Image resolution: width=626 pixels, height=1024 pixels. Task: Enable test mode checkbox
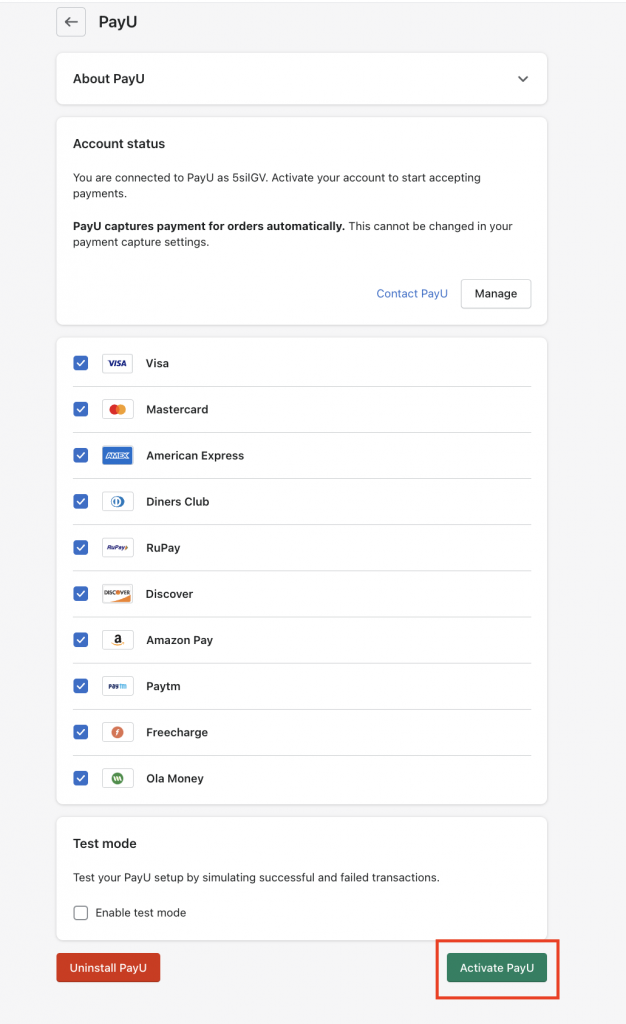(81, 913)
